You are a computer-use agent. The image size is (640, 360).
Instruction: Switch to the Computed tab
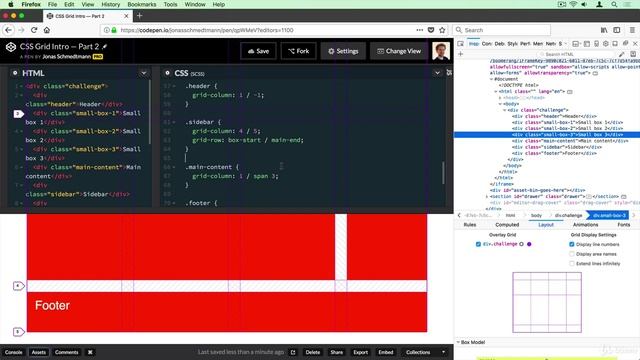[x=507, y=225]
